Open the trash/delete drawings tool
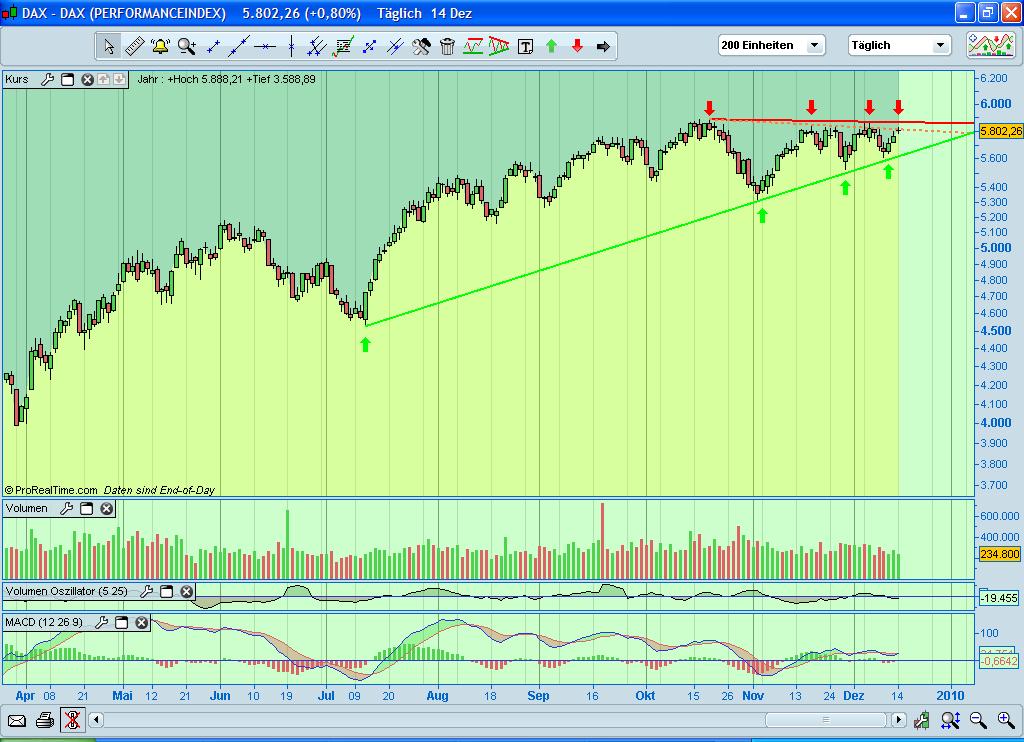 click(x=446, y=46)
